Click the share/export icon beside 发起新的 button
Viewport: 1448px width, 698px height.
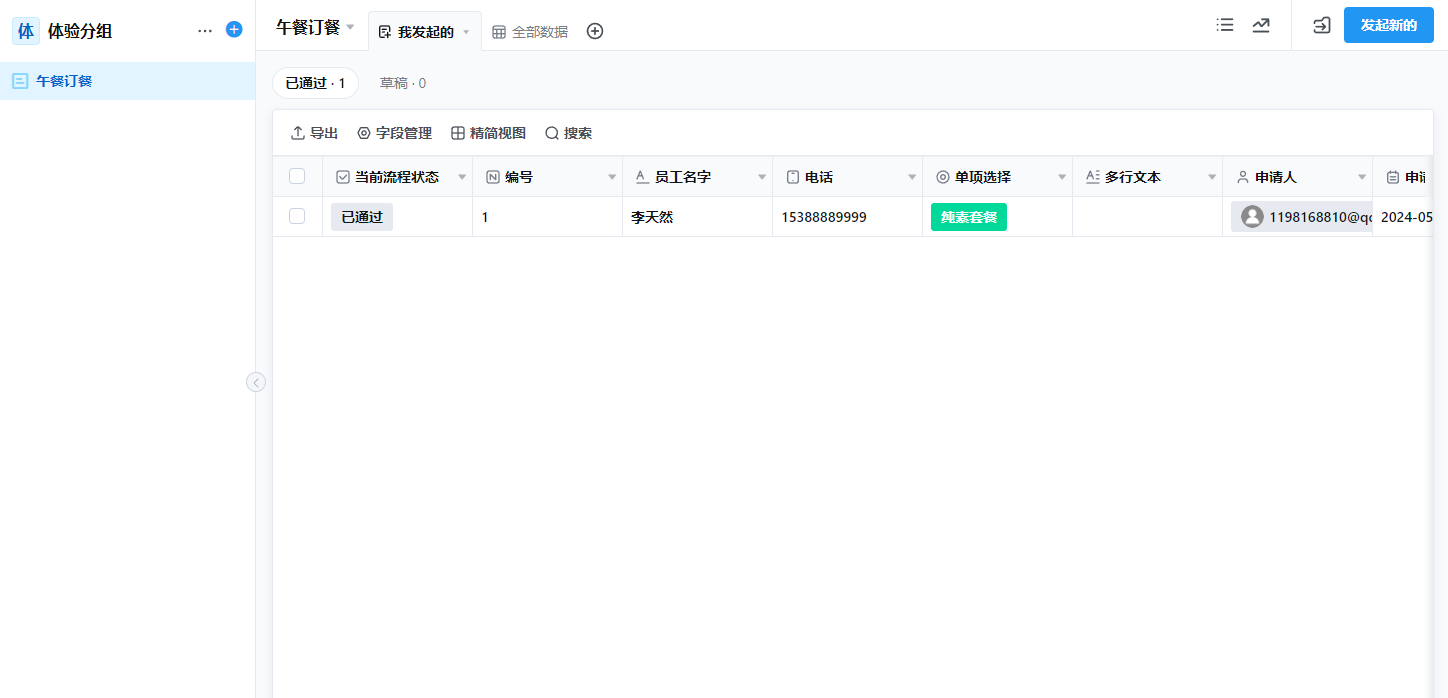click(1320, 25)
